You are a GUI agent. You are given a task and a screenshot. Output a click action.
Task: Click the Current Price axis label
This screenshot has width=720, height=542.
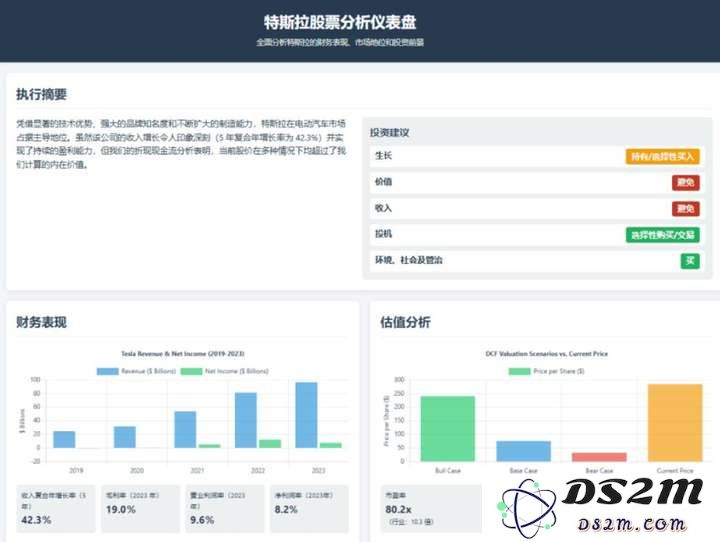(x=675, y=471)
